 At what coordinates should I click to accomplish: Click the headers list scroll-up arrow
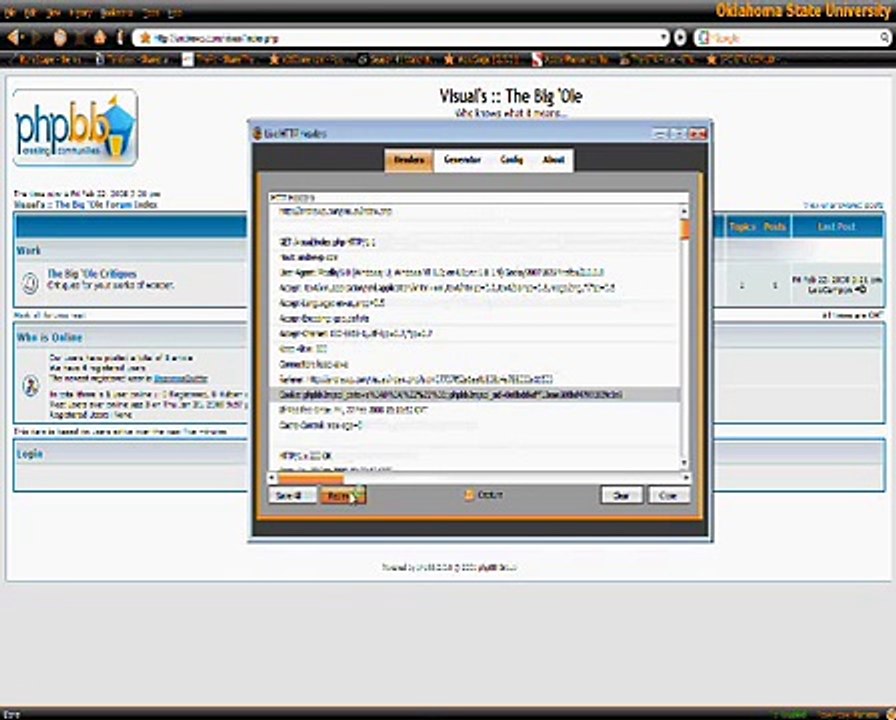pyautogui.click(x=684, y=211)
